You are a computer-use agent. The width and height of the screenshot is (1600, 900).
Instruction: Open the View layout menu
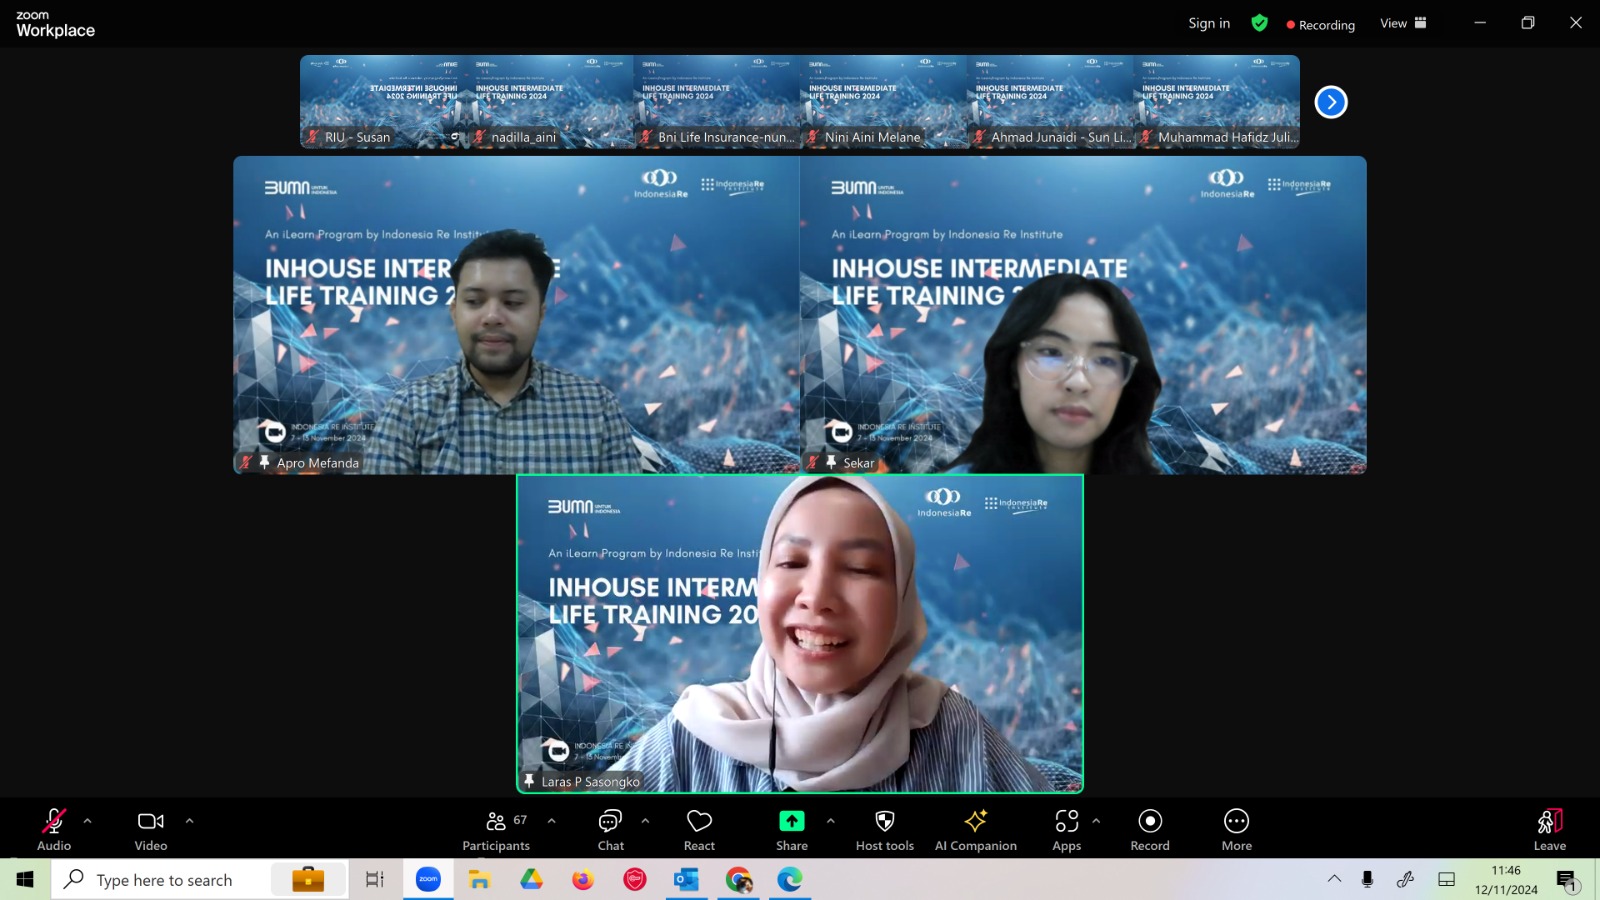coord(1403,23)
